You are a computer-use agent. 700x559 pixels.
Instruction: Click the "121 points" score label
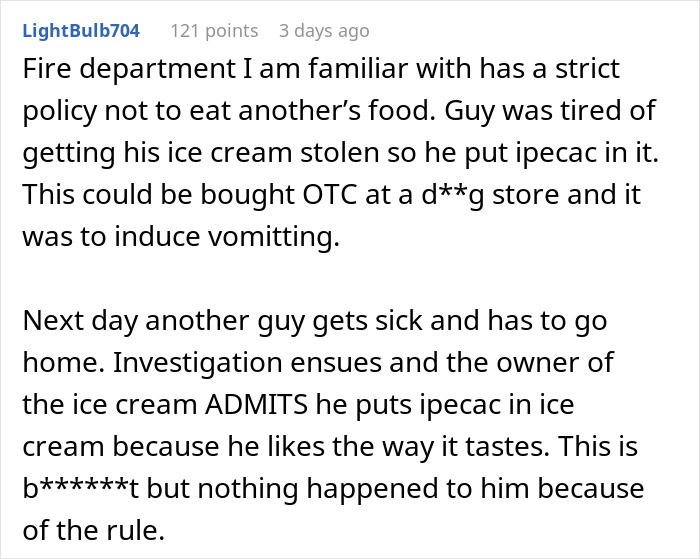click(x=214, y=31)
